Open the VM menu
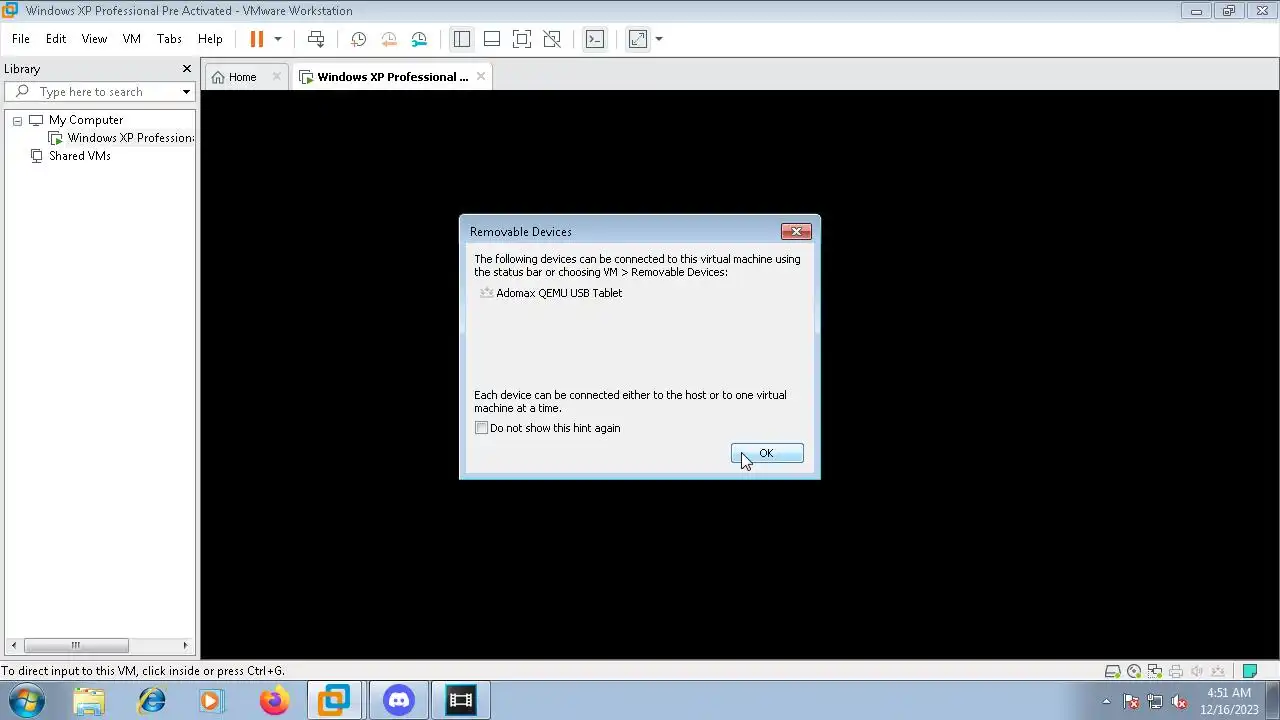Screen dimensions: 1280x720 click(131, 39)
